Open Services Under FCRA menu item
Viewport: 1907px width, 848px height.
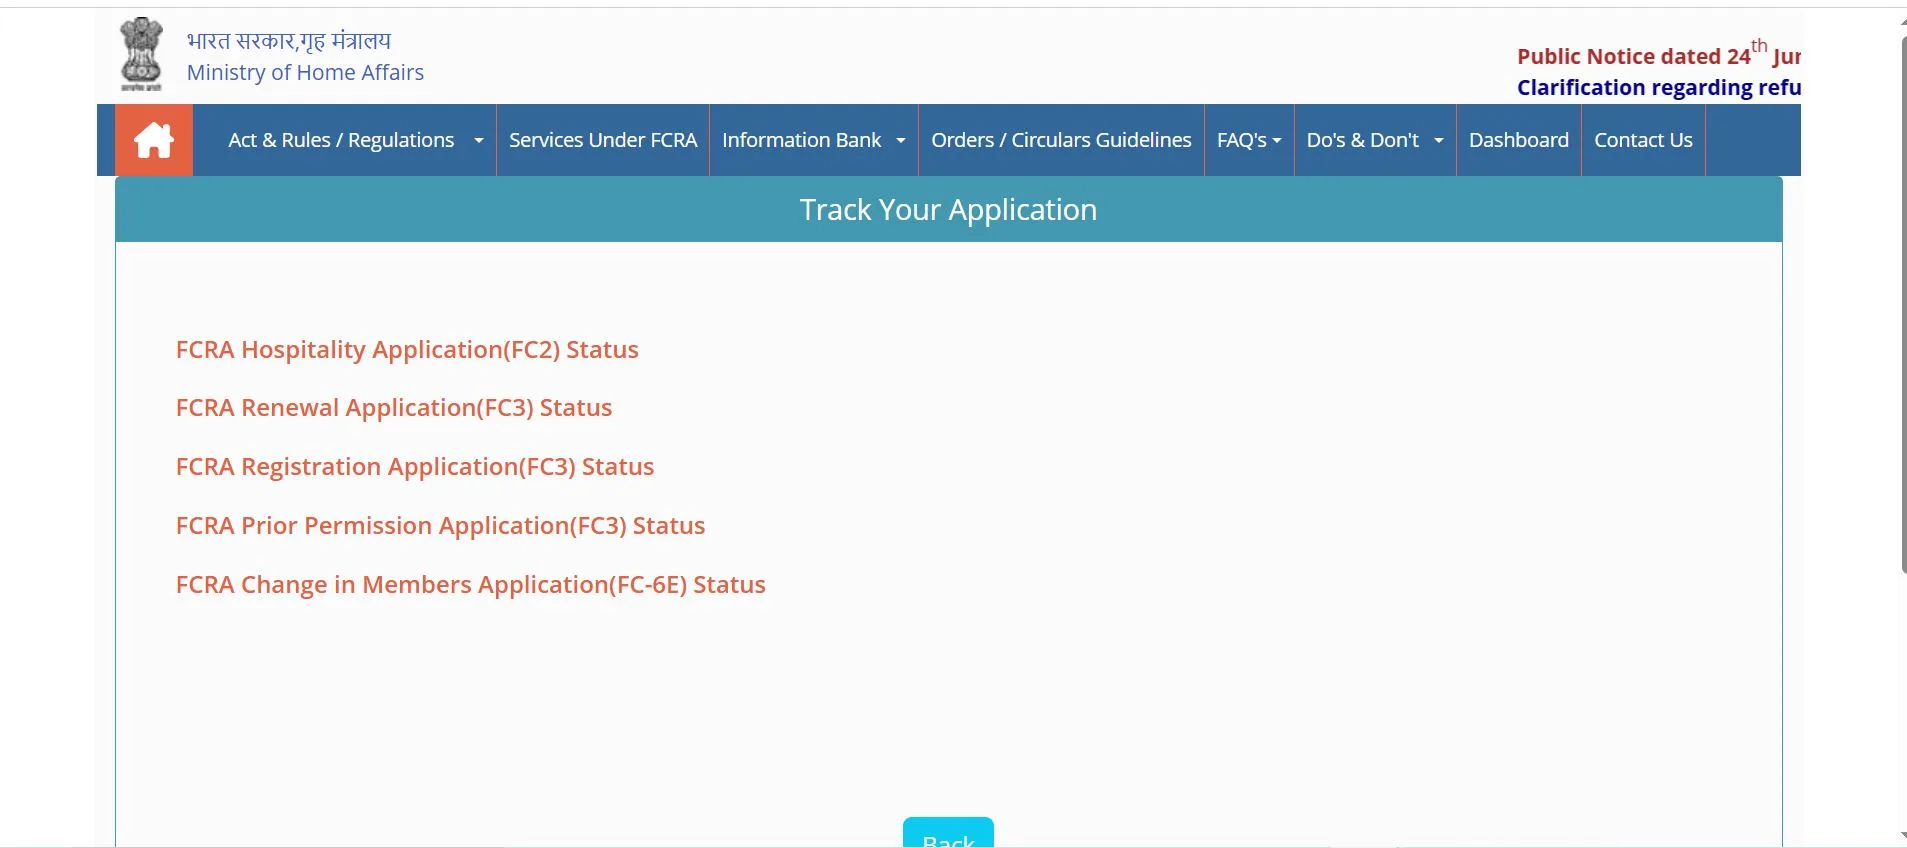(x=602, y=140)
